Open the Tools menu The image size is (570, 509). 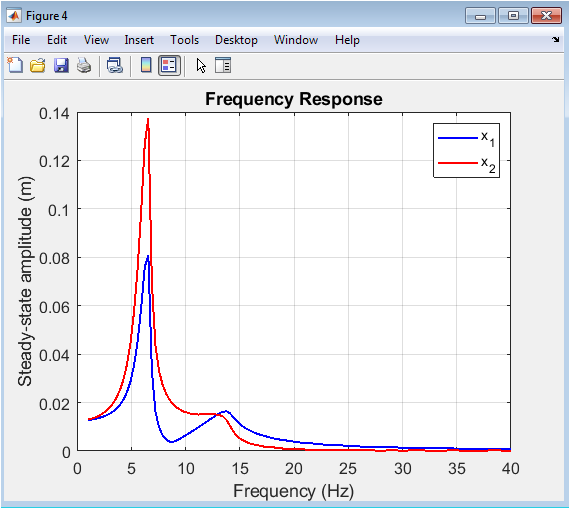(184, 40)
